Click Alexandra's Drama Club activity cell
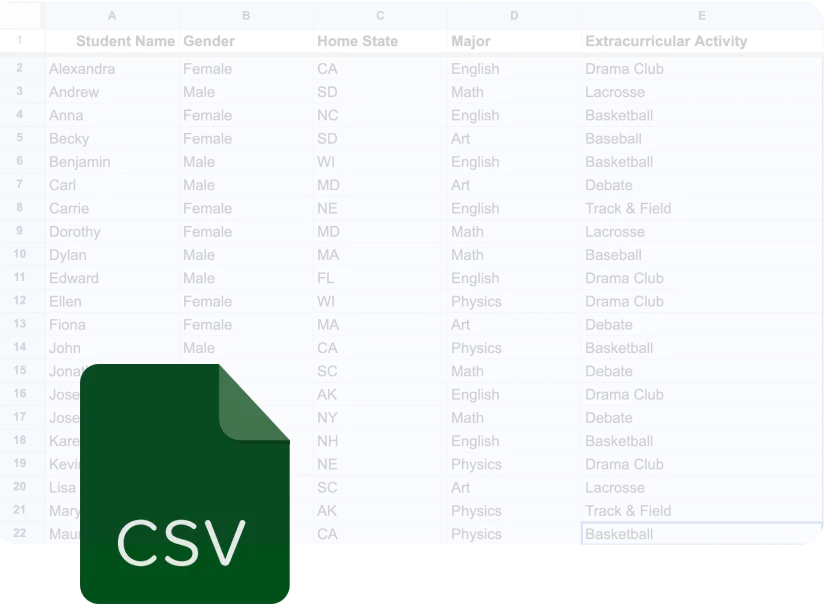 click(x=702, y=69)
